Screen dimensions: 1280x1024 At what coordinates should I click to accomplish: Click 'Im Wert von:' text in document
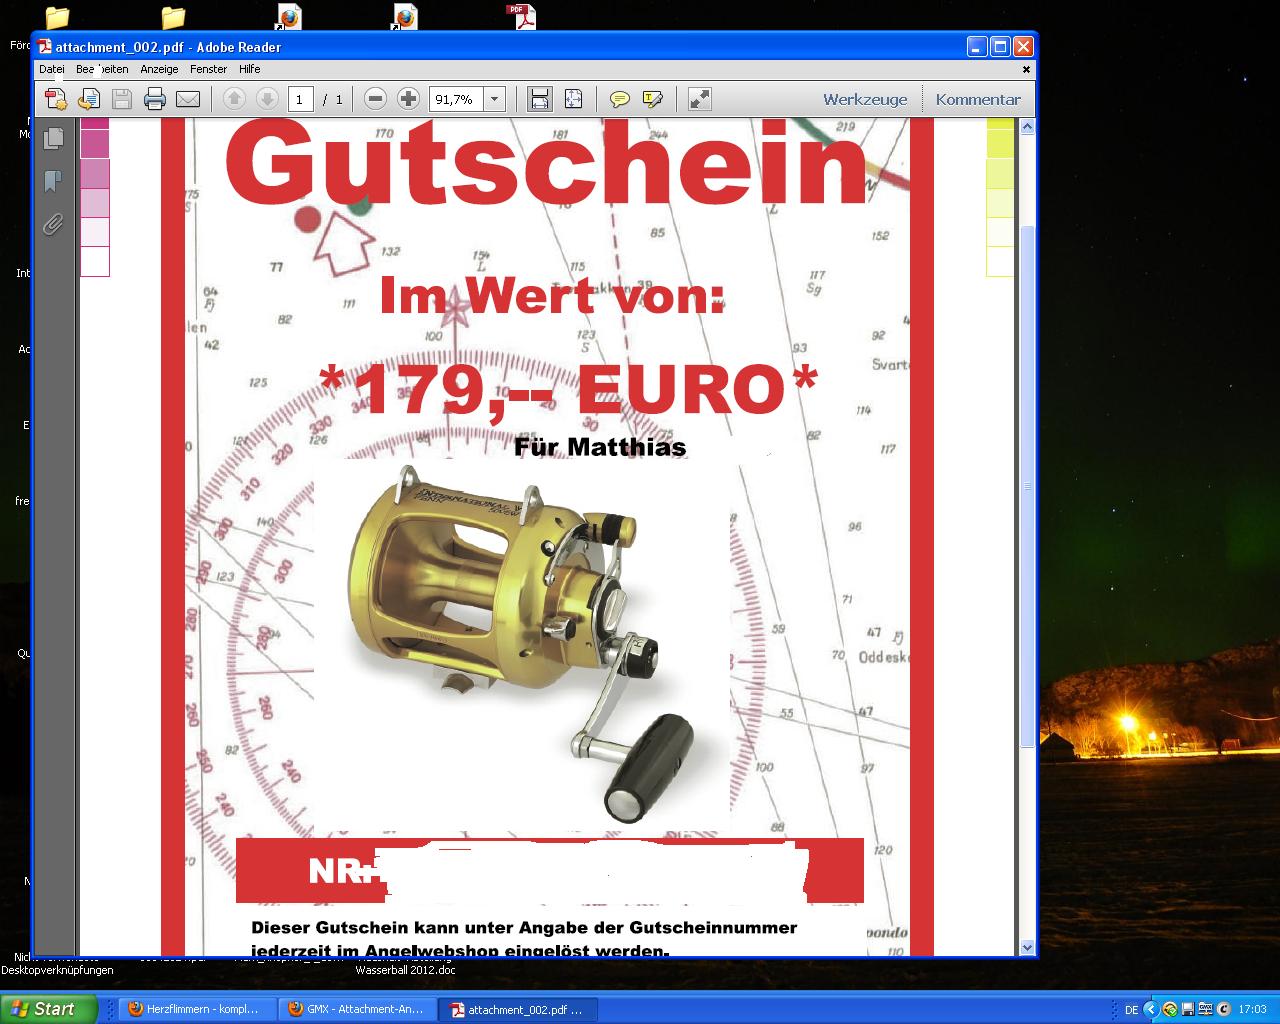pyautogui.click(x=552, y=296)
